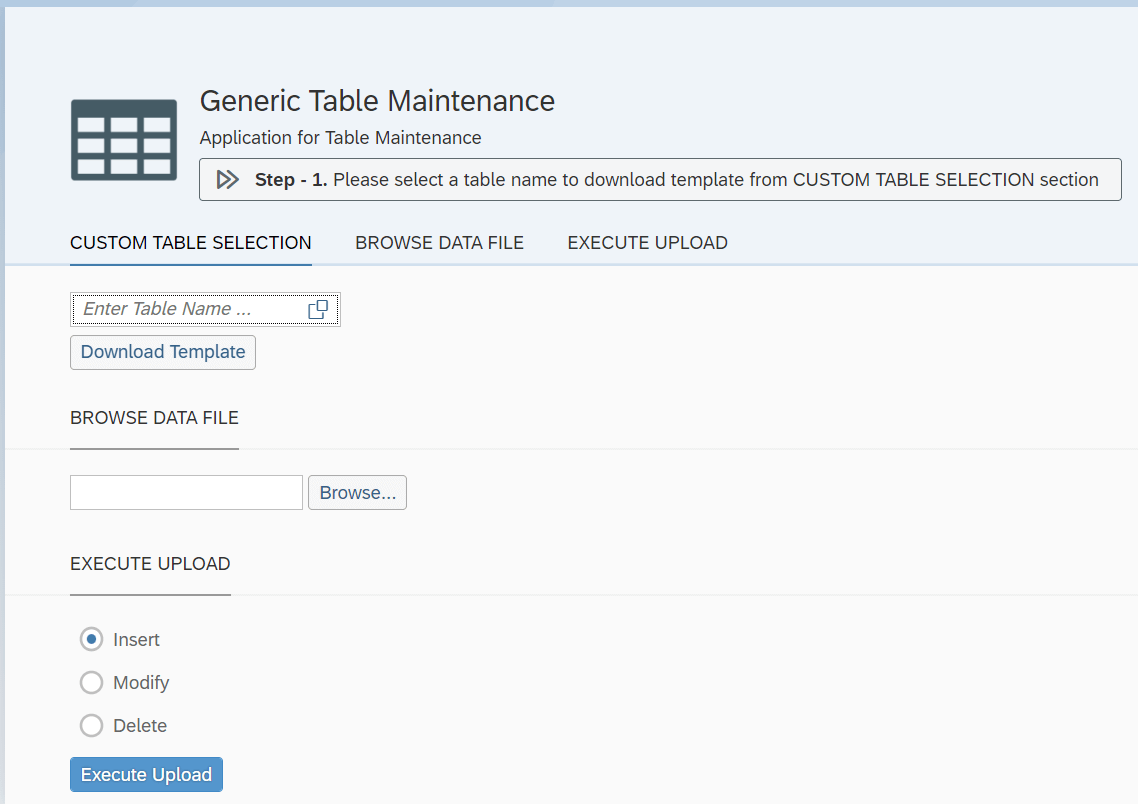Viewport: 1138px width, 804px height.
Task: Click the double-arrow step indicator icon
Action: click(x=228, y=180)
